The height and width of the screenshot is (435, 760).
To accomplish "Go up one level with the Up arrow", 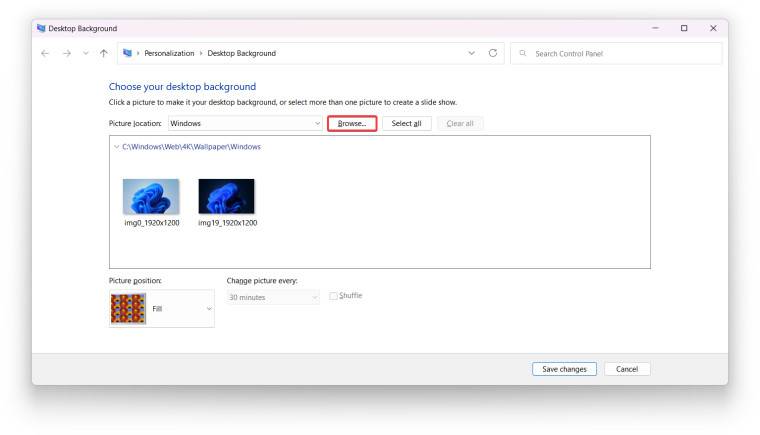I will point(104,53).
